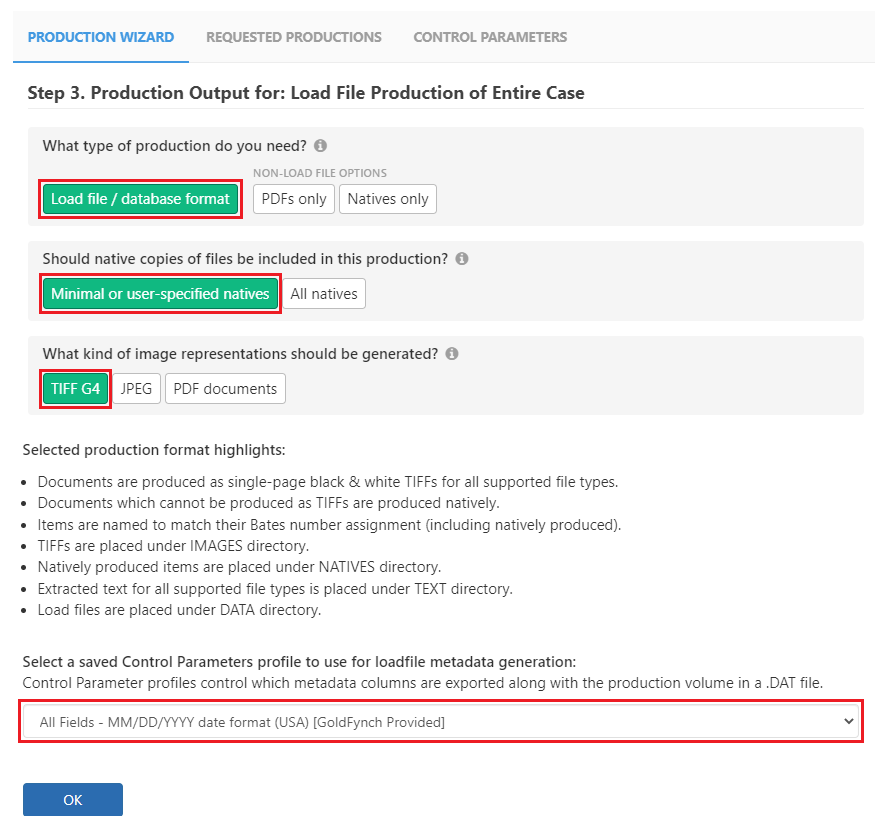Viewport: 875px width, 835px height.
Task: Open the Control Parameters tab
Action: [x=489, y=37]
